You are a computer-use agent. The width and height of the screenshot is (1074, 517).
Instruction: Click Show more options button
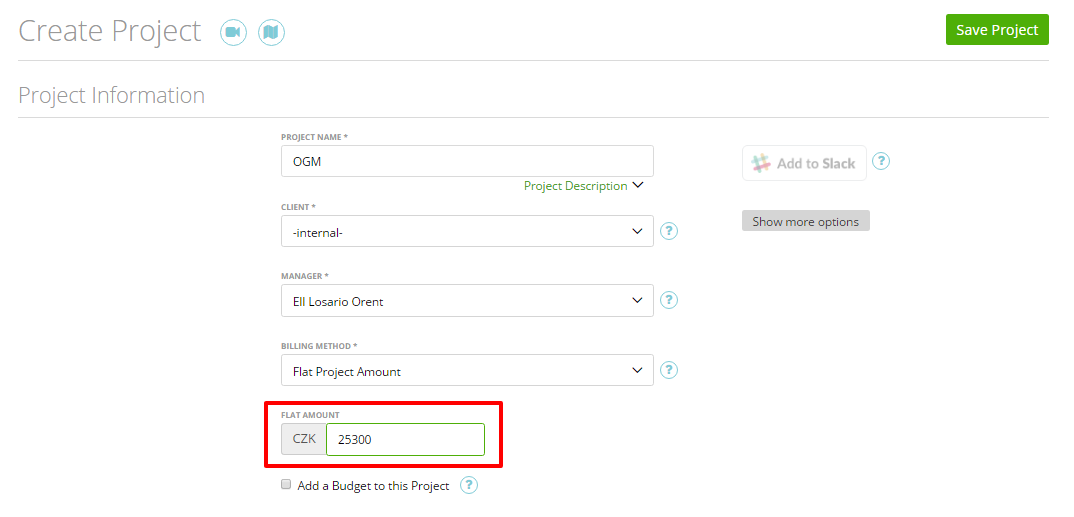tap(806, 221)
